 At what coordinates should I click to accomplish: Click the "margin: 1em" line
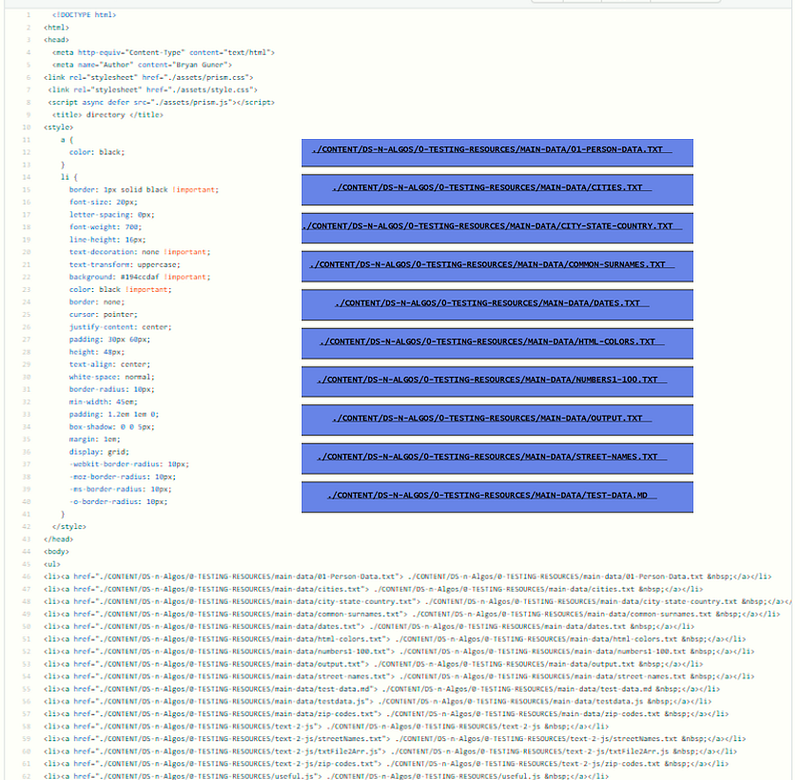[x=95, y=439]
